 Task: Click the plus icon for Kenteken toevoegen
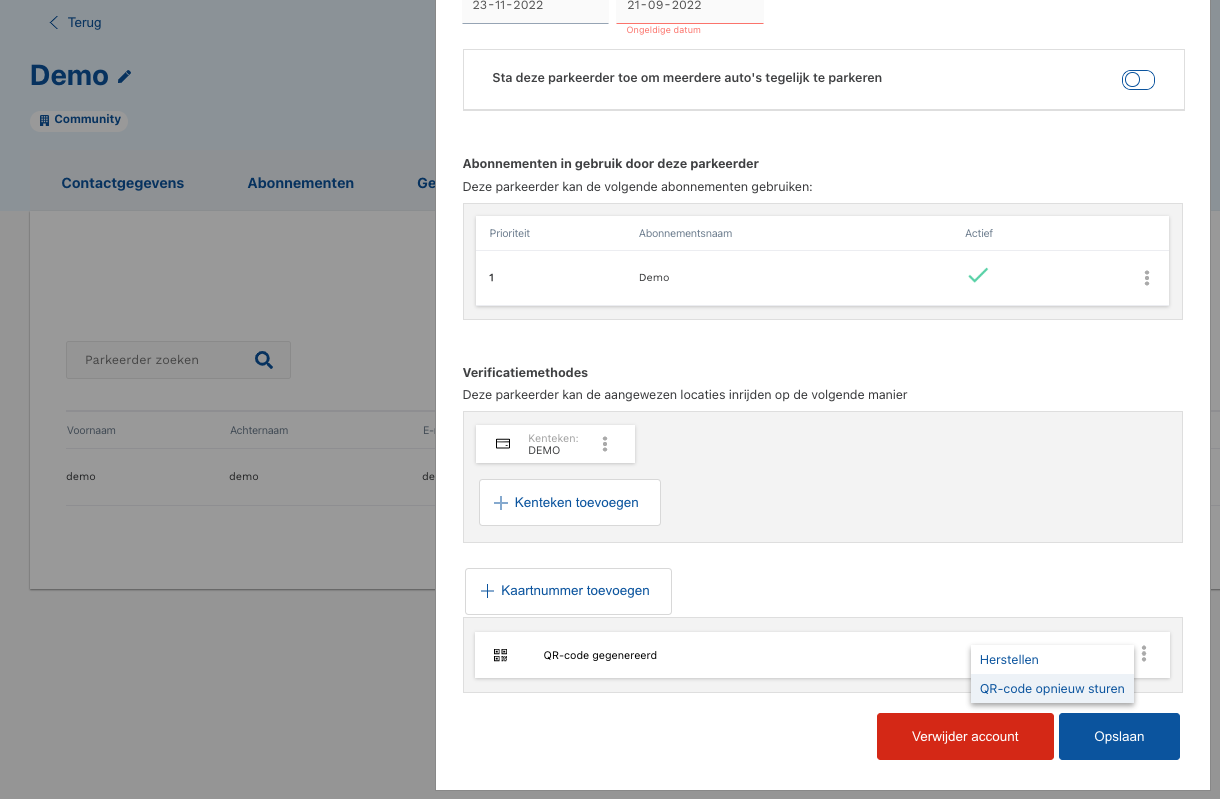click(x=502, y=503)
